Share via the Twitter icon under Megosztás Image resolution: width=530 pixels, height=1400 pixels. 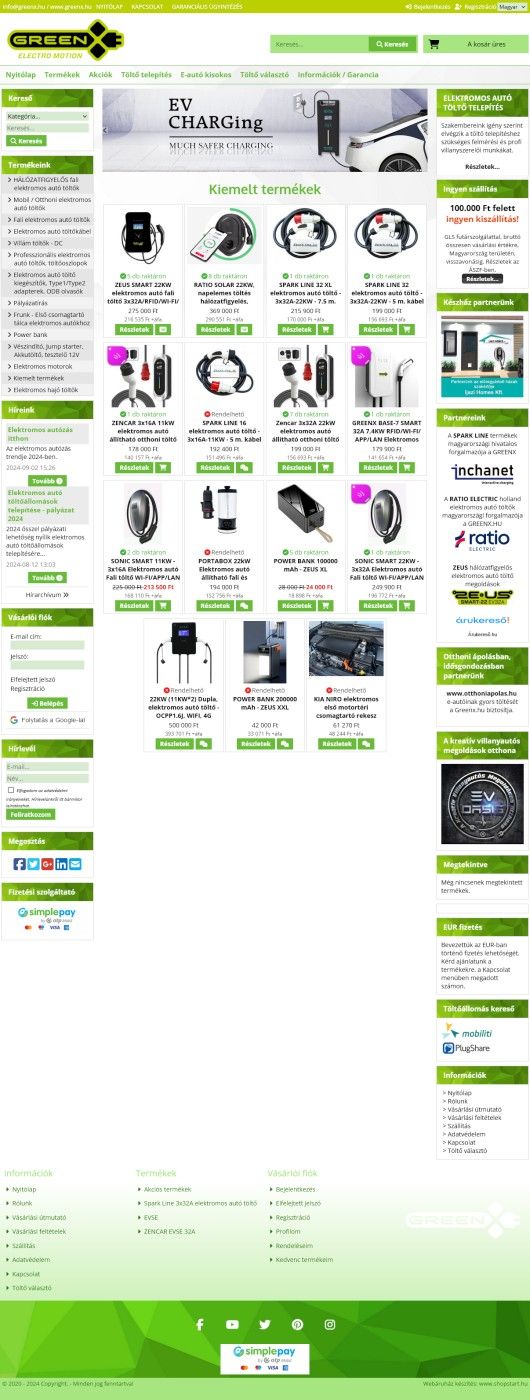(x=33, y=864)
